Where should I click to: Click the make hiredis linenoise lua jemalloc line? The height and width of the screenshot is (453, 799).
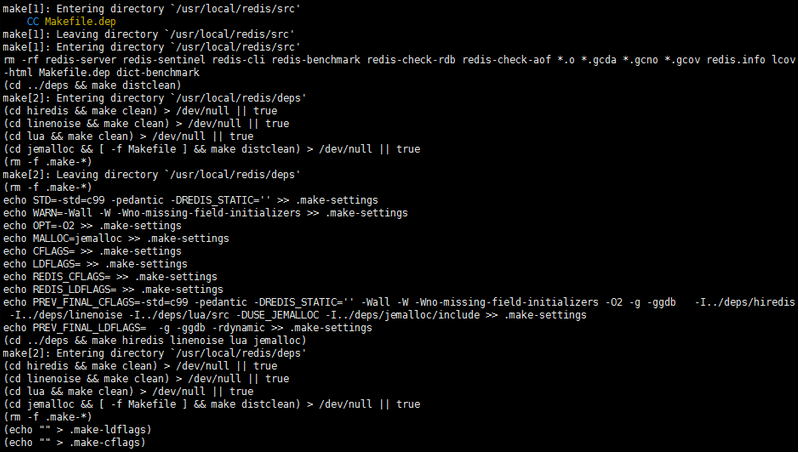click(154, 340)
